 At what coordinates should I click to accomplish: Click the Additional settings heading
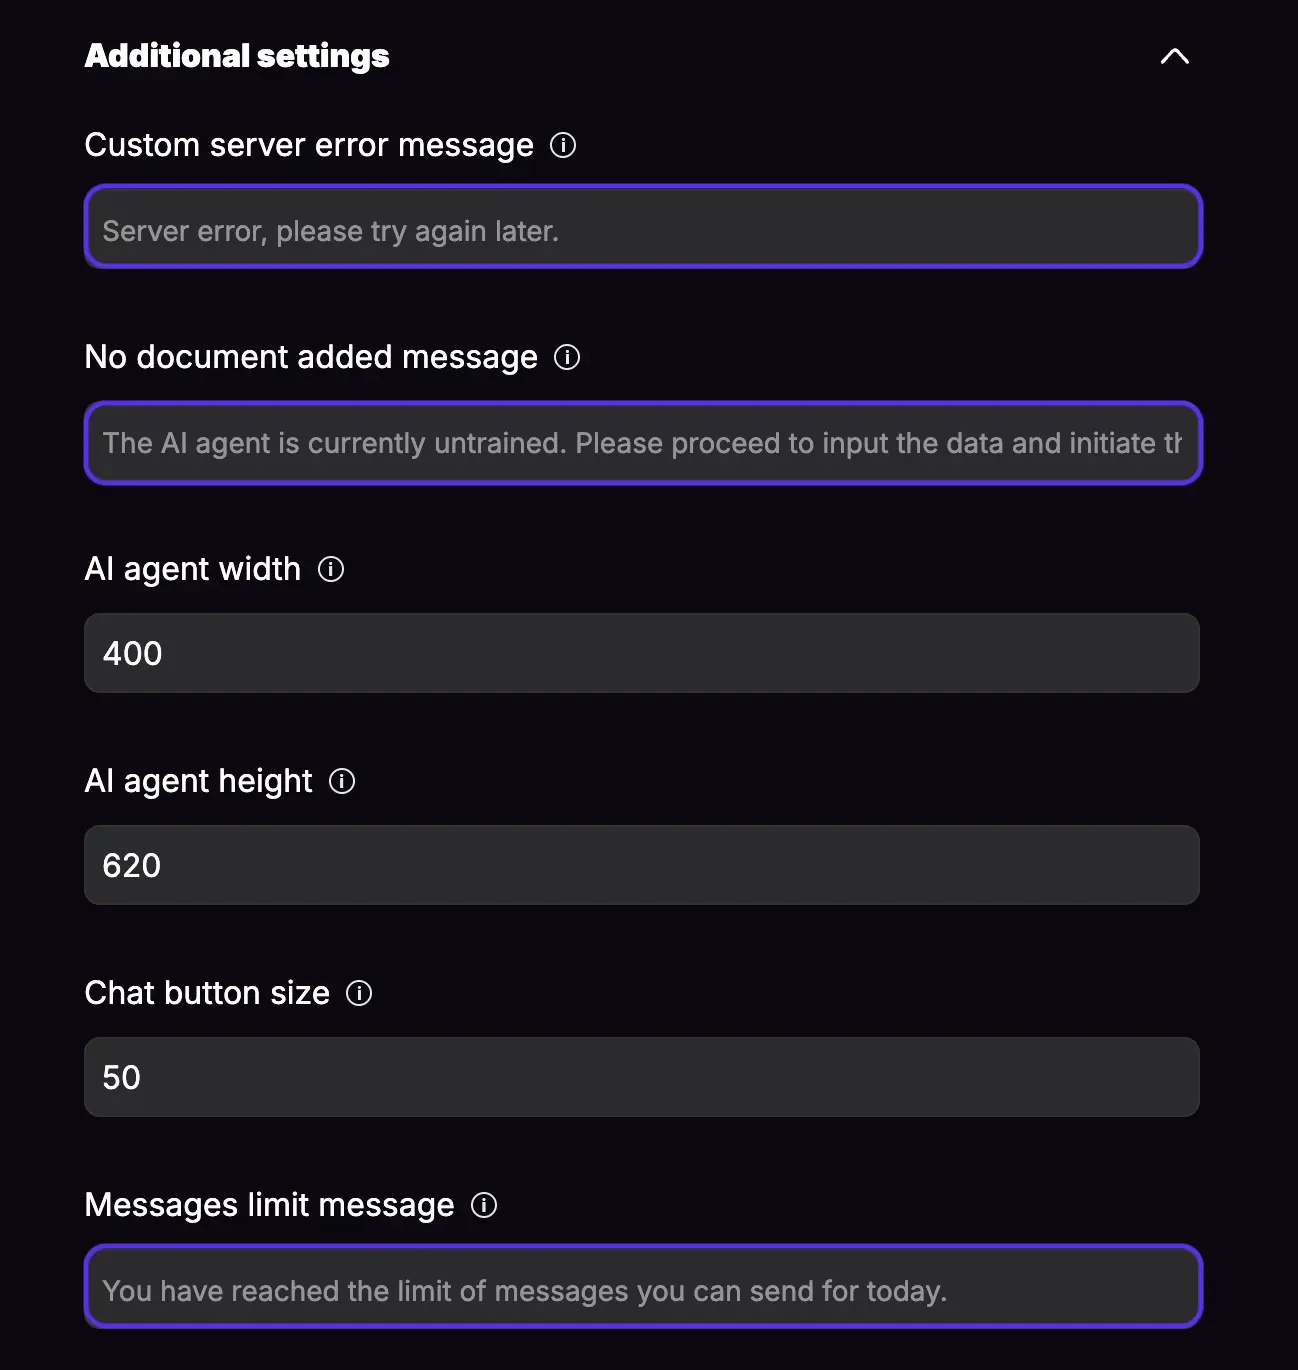237,56
